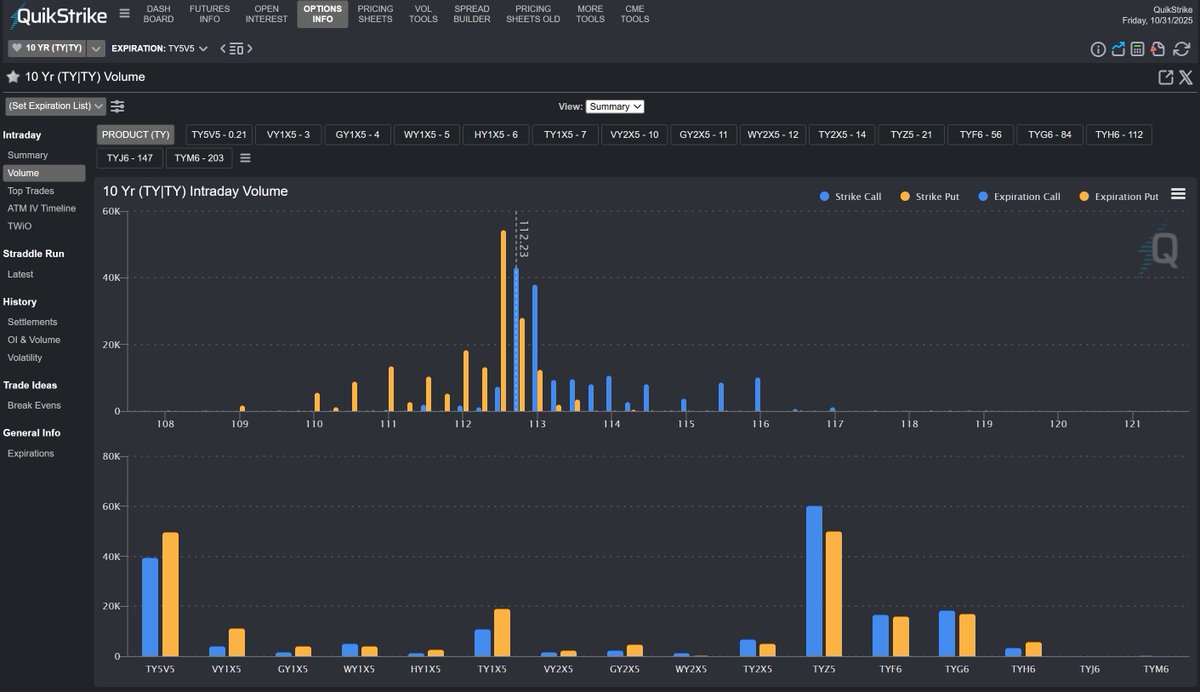The width and height of the screenshot is (1200, 692).
Task: Switch to the OPEN INTEREST menu
Action: [266, 14]
